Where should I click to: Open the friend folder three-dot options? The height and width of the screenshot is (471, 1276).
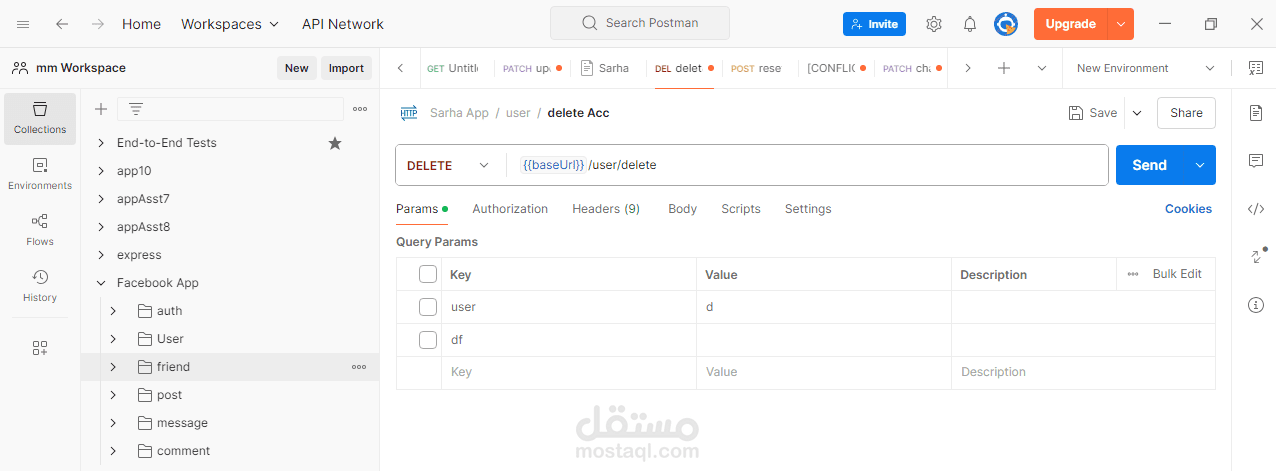359,367
